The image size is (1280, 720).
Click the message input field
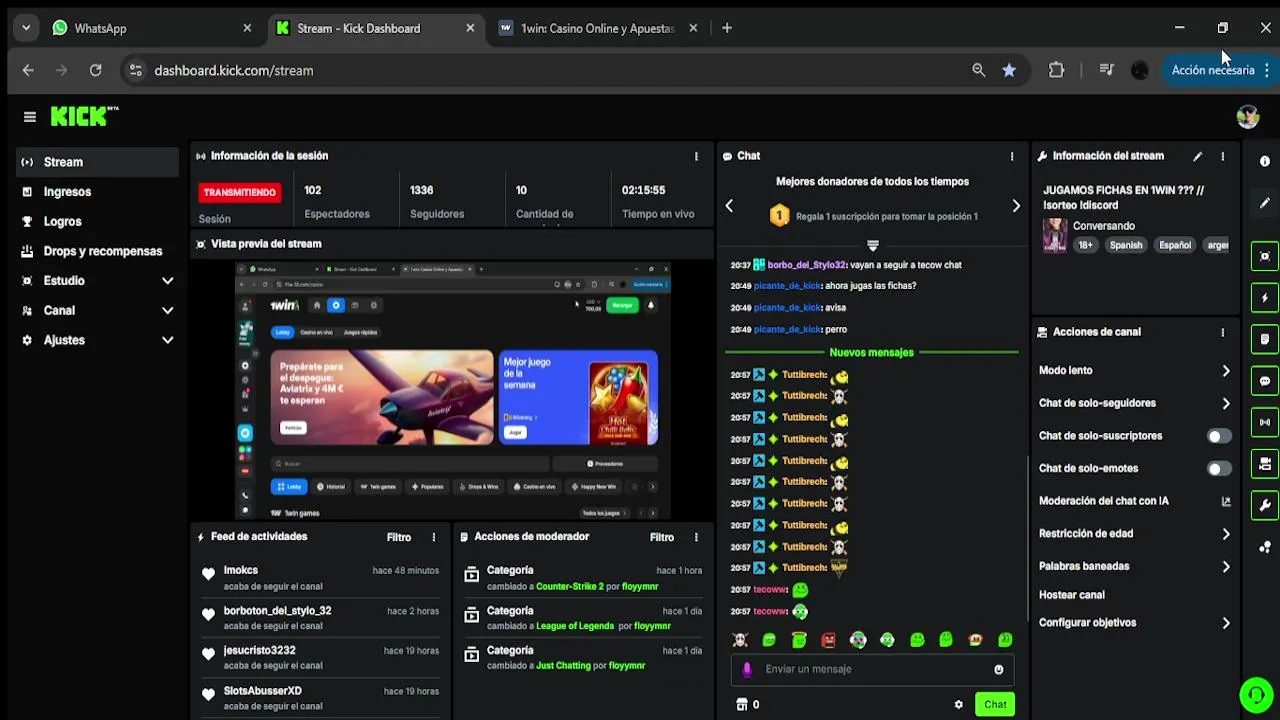pos(872,669)
